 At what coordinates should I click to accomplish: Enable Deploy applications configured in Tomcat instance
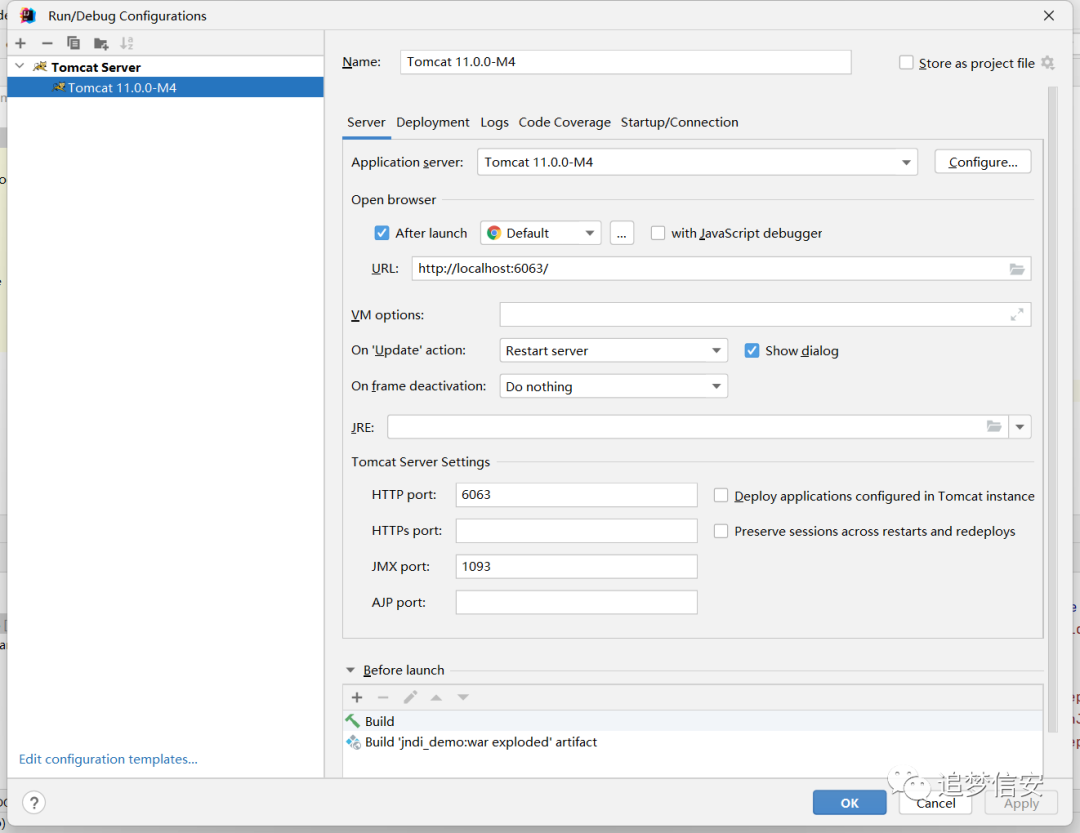pos(720,495)
